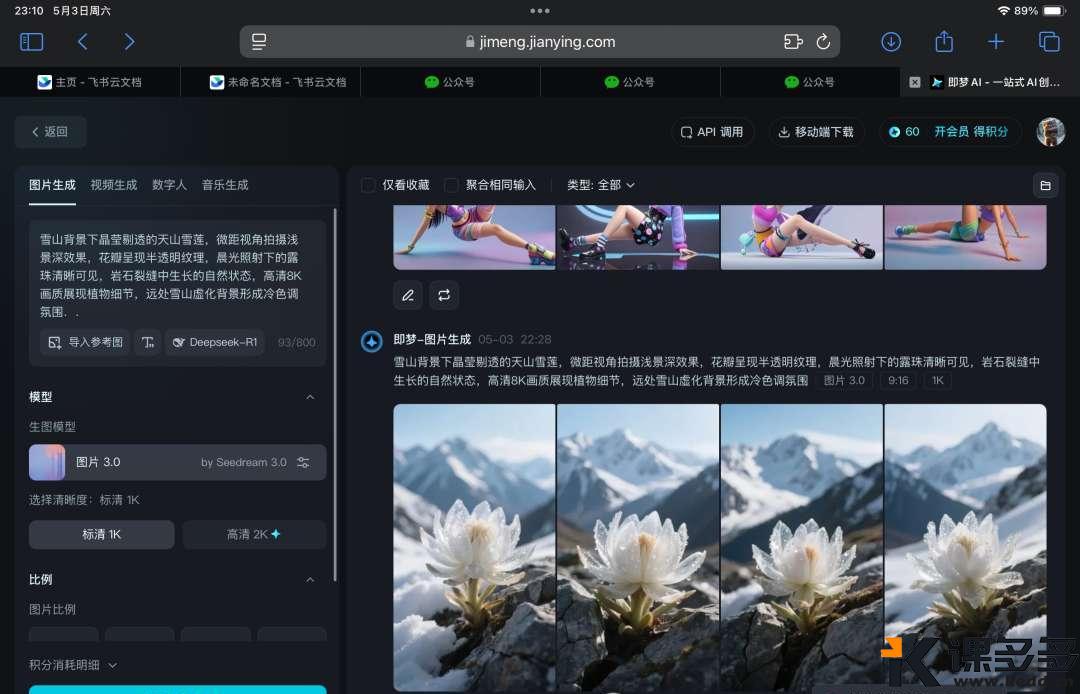Switch to the 数字人 tab
The width and height of the screenshot is (1080, 694).
click(x=169, y=185)
